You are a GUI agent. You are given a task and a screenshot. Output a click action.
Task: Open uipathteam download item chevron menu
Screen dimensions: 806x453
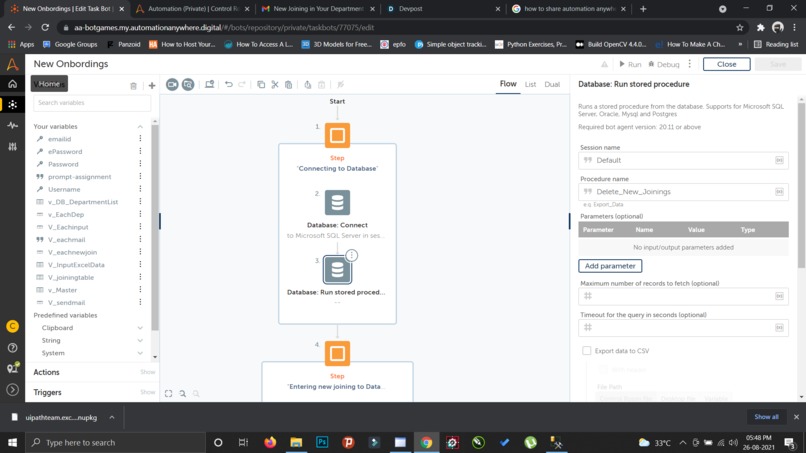(112, 417)
